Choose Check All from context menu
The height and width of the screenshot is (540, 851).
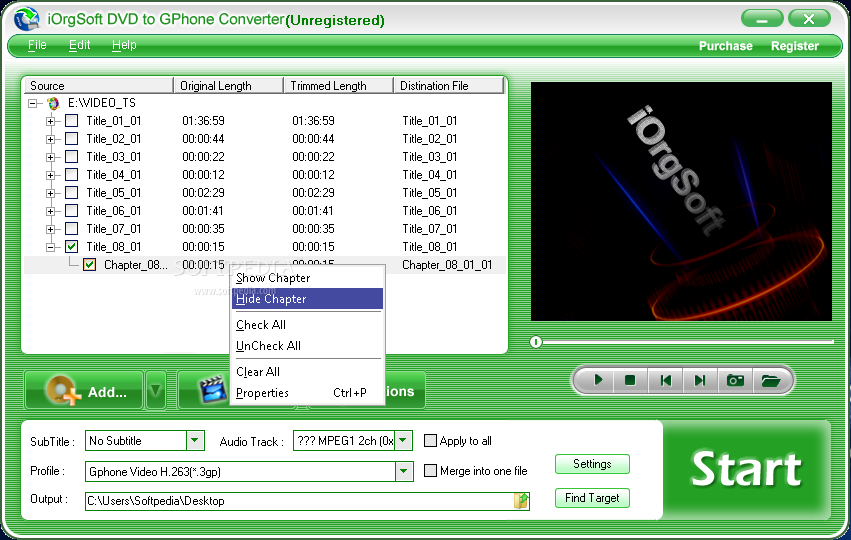click(307, 325)
